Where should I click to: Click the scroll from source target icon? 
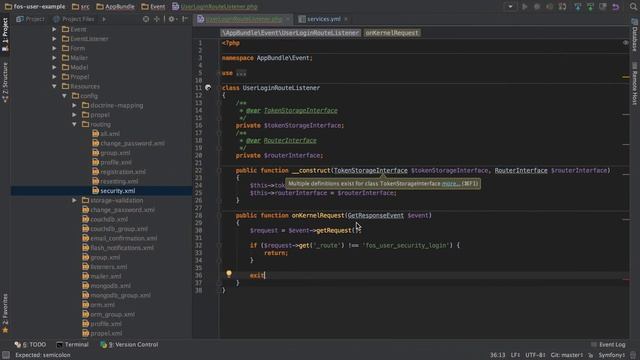(146, 19)
